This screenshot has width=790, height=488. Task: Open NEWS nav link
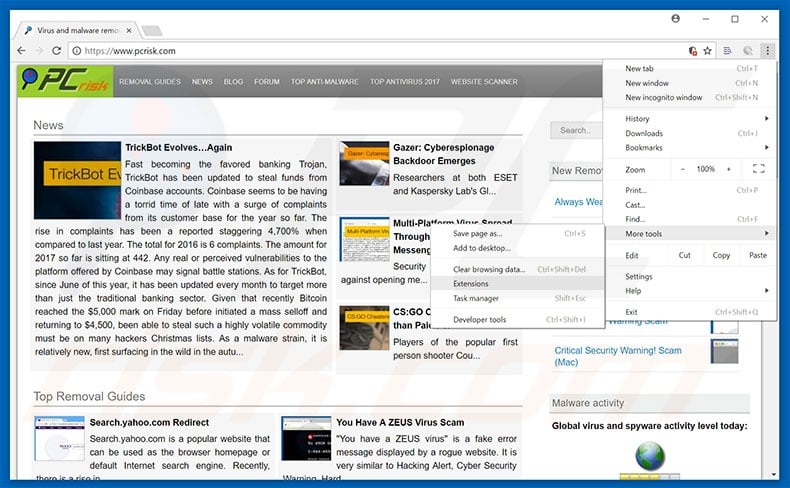[x=202, y=82]
